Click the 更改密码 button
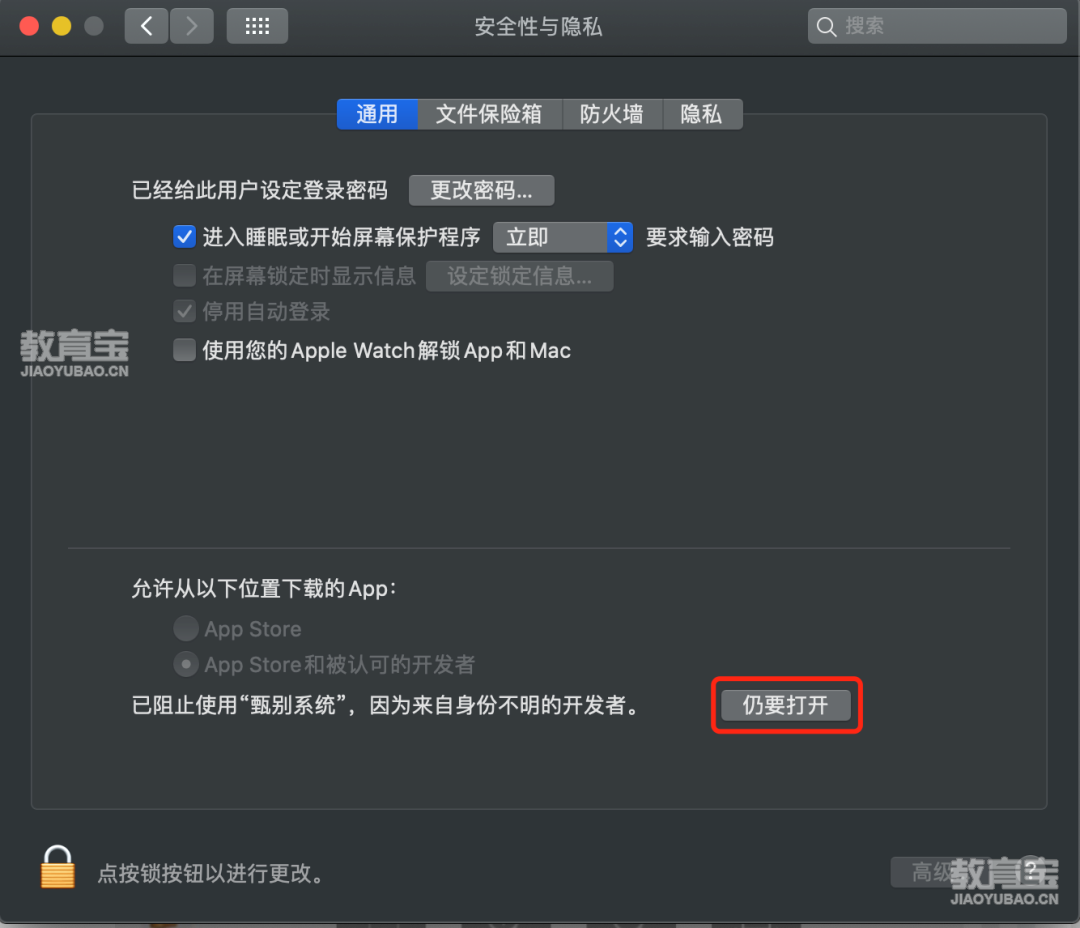The width and height of the screenshot is (1080, 928). point(481,190)
